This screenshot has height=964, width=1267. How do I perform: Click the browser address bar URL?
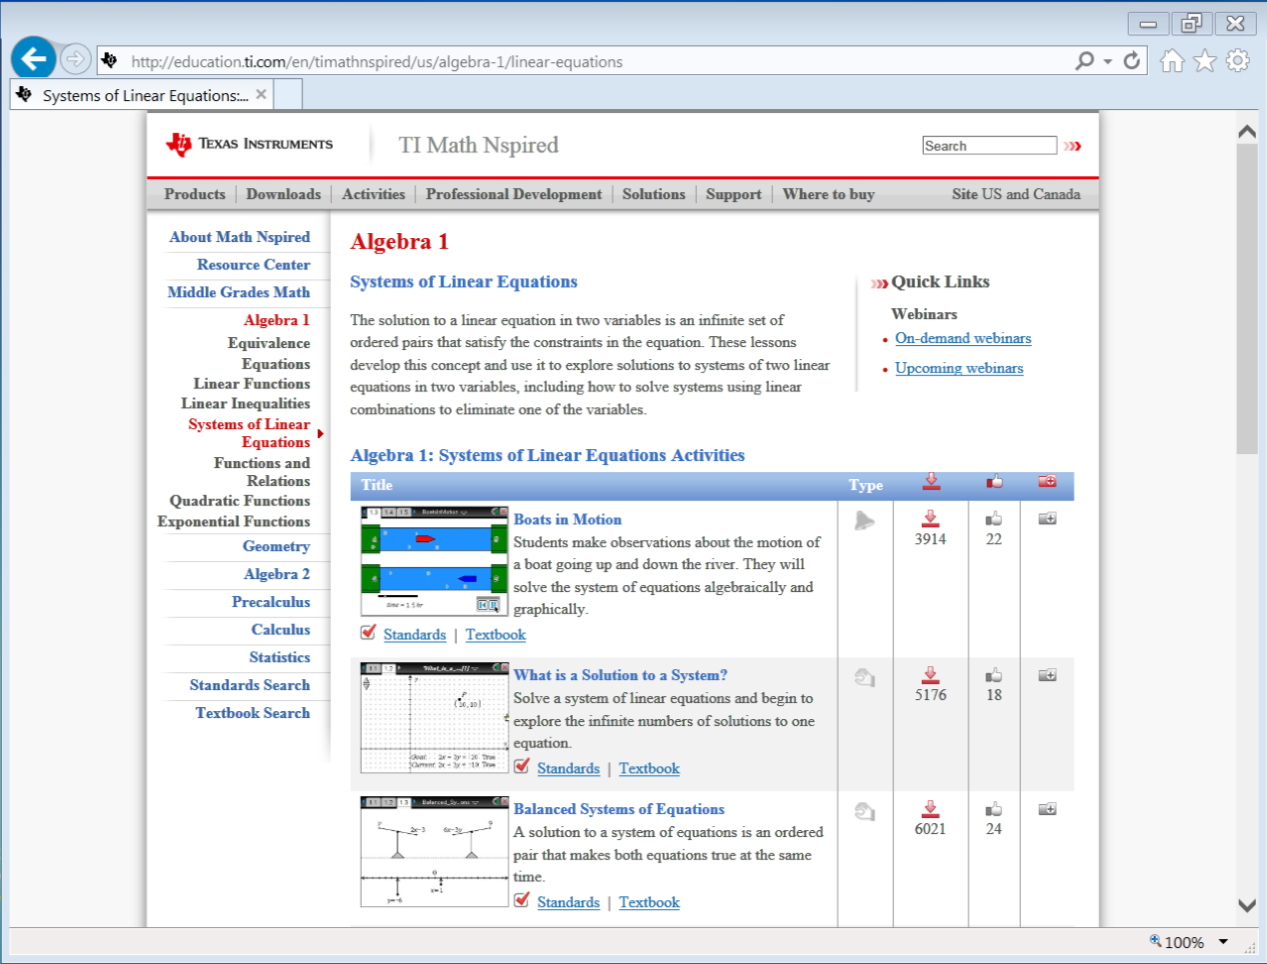[377, 62]
